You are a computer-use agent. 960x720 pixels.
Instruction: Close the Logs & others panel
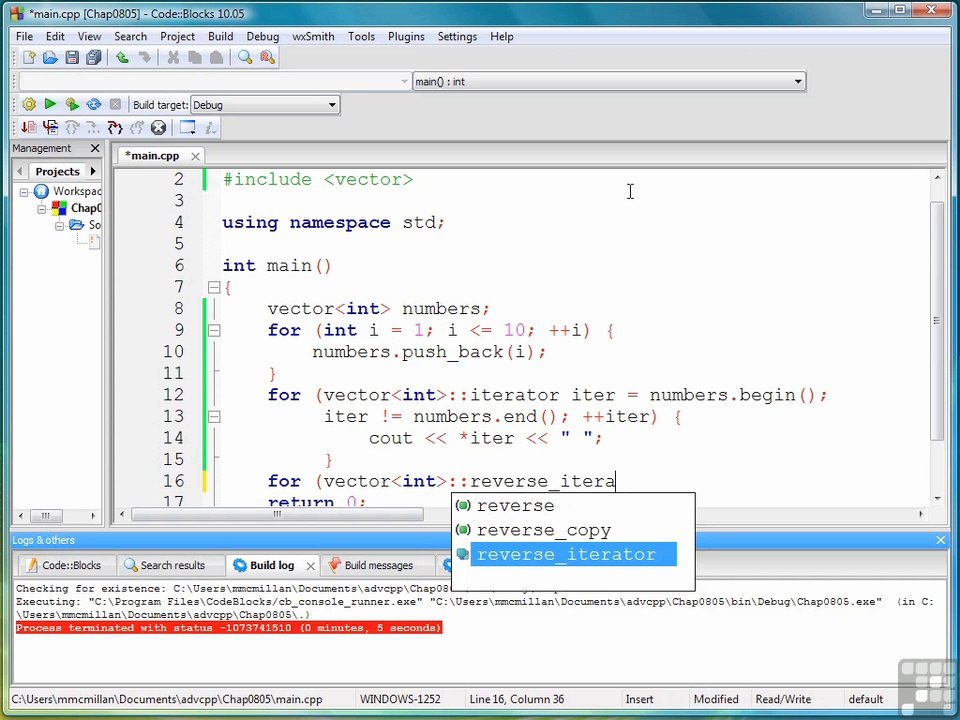(x=941, y=540)
